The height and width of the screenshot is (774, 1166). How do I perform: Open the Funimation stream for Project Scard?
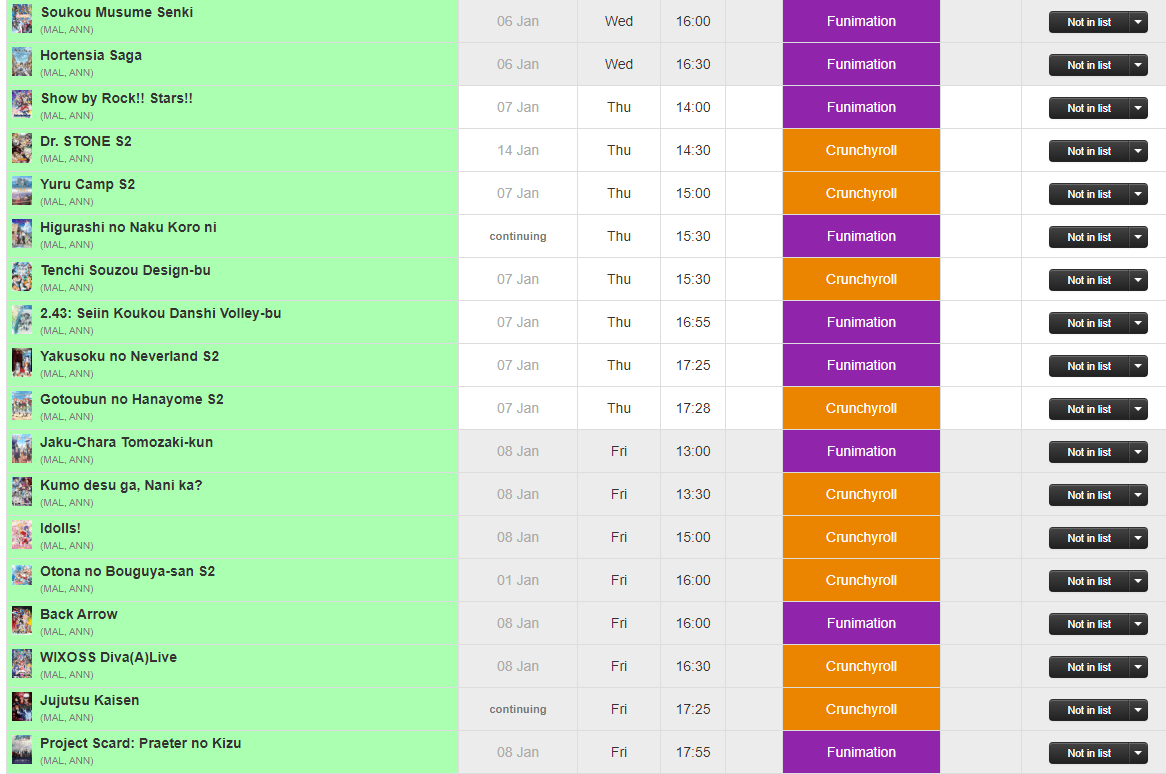[861, 752]
